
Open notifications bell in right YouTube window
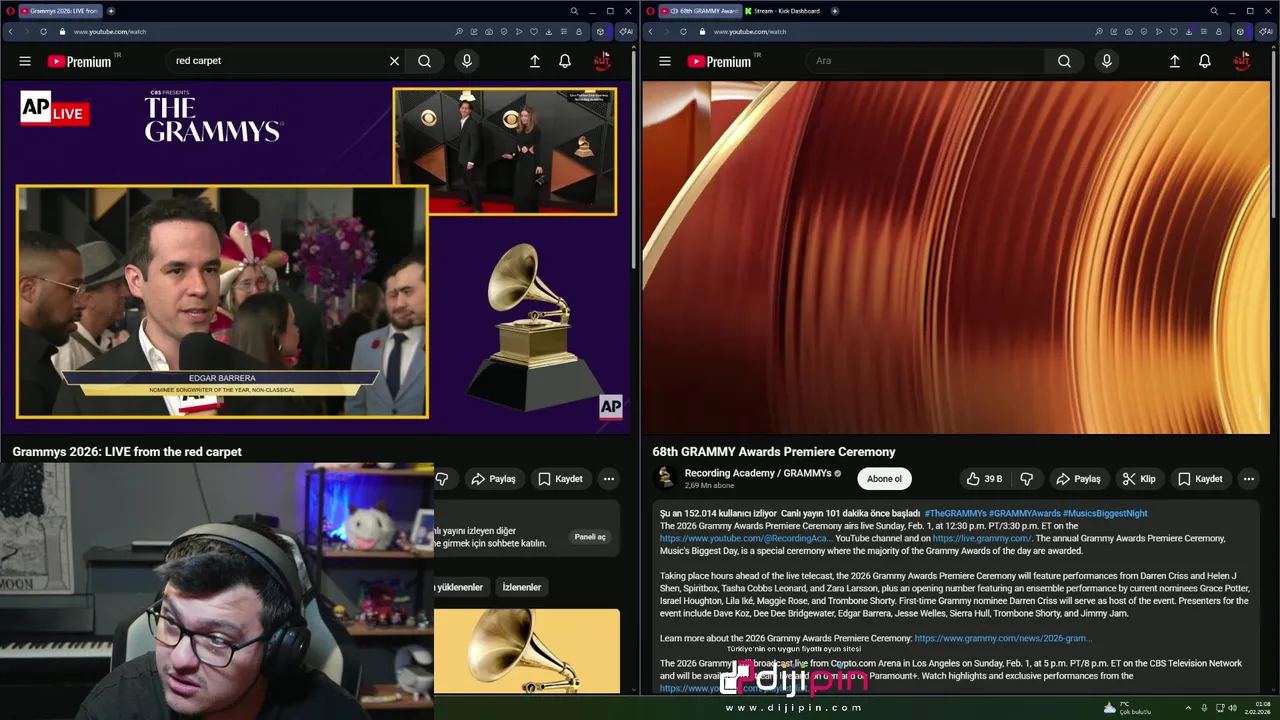(x=1205, y=61)
